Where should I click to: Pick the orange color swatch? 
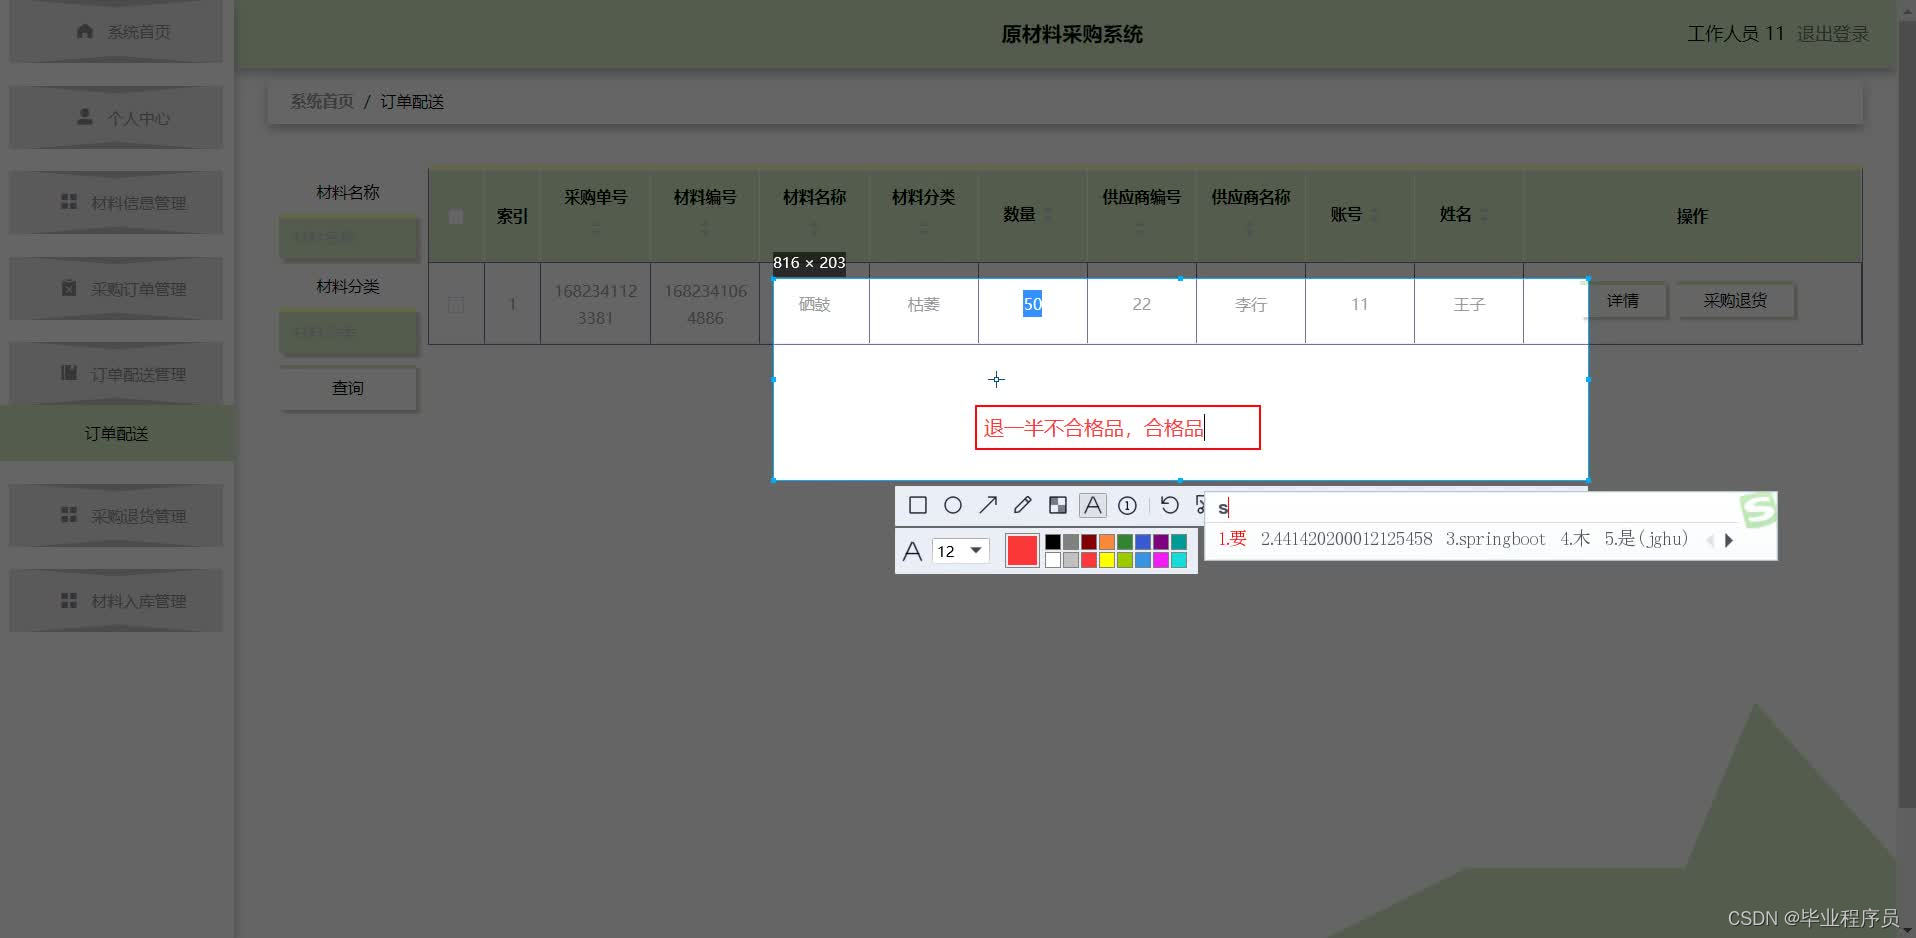coord(1107,542)
